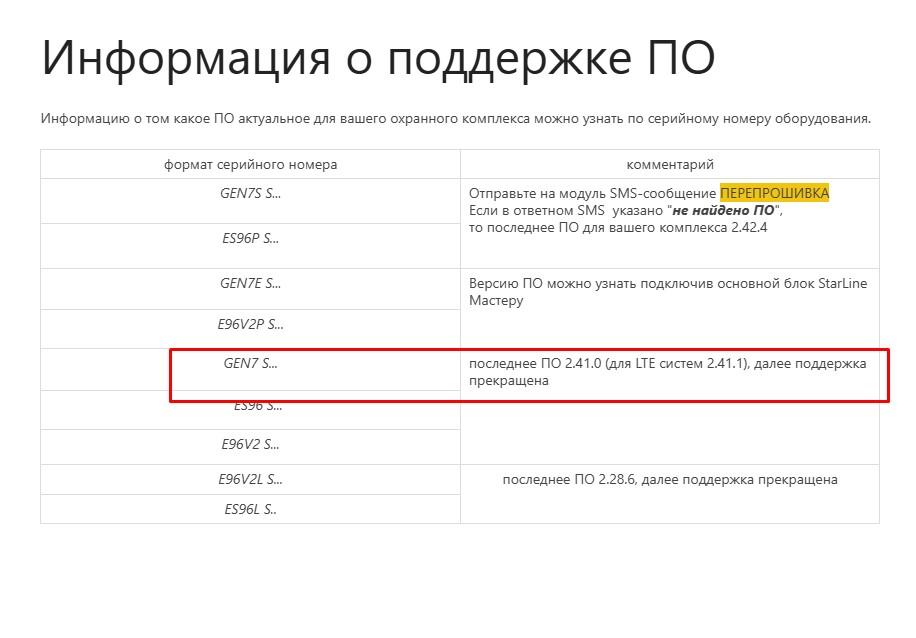Select the E96V2P S... serial format cell
This screenshot has width=916, height=638.
tap(250, 324)
